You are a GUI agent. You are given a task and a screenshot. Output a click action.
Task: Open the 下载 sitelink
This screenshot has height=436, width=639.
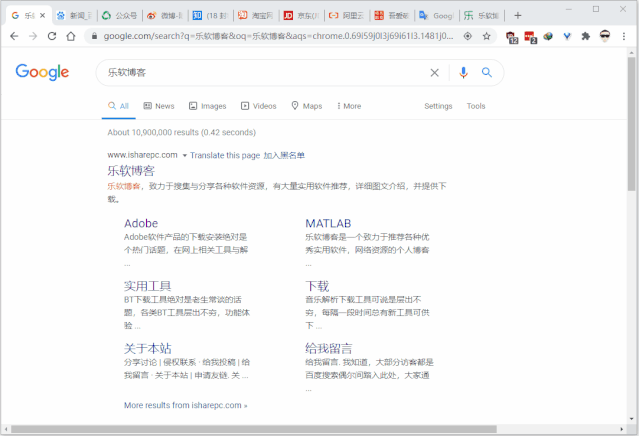317,286
